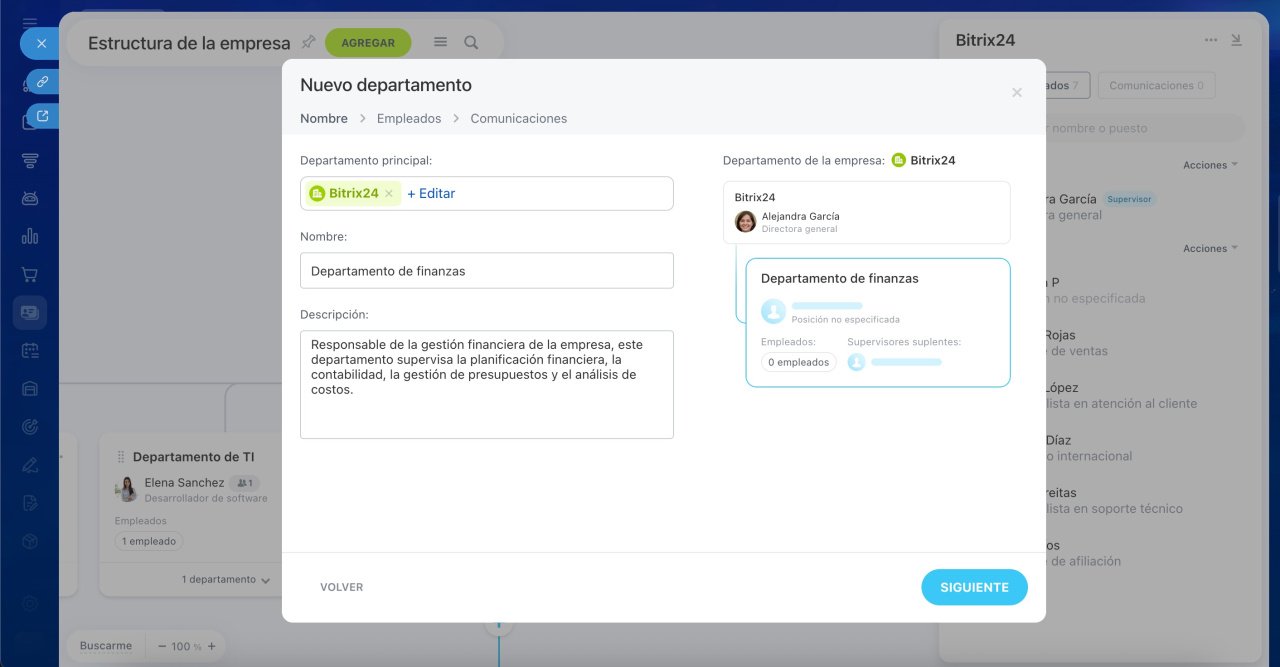Click the open in new window icon
This screenshot has height=667, width=1280.
(42, 116)
